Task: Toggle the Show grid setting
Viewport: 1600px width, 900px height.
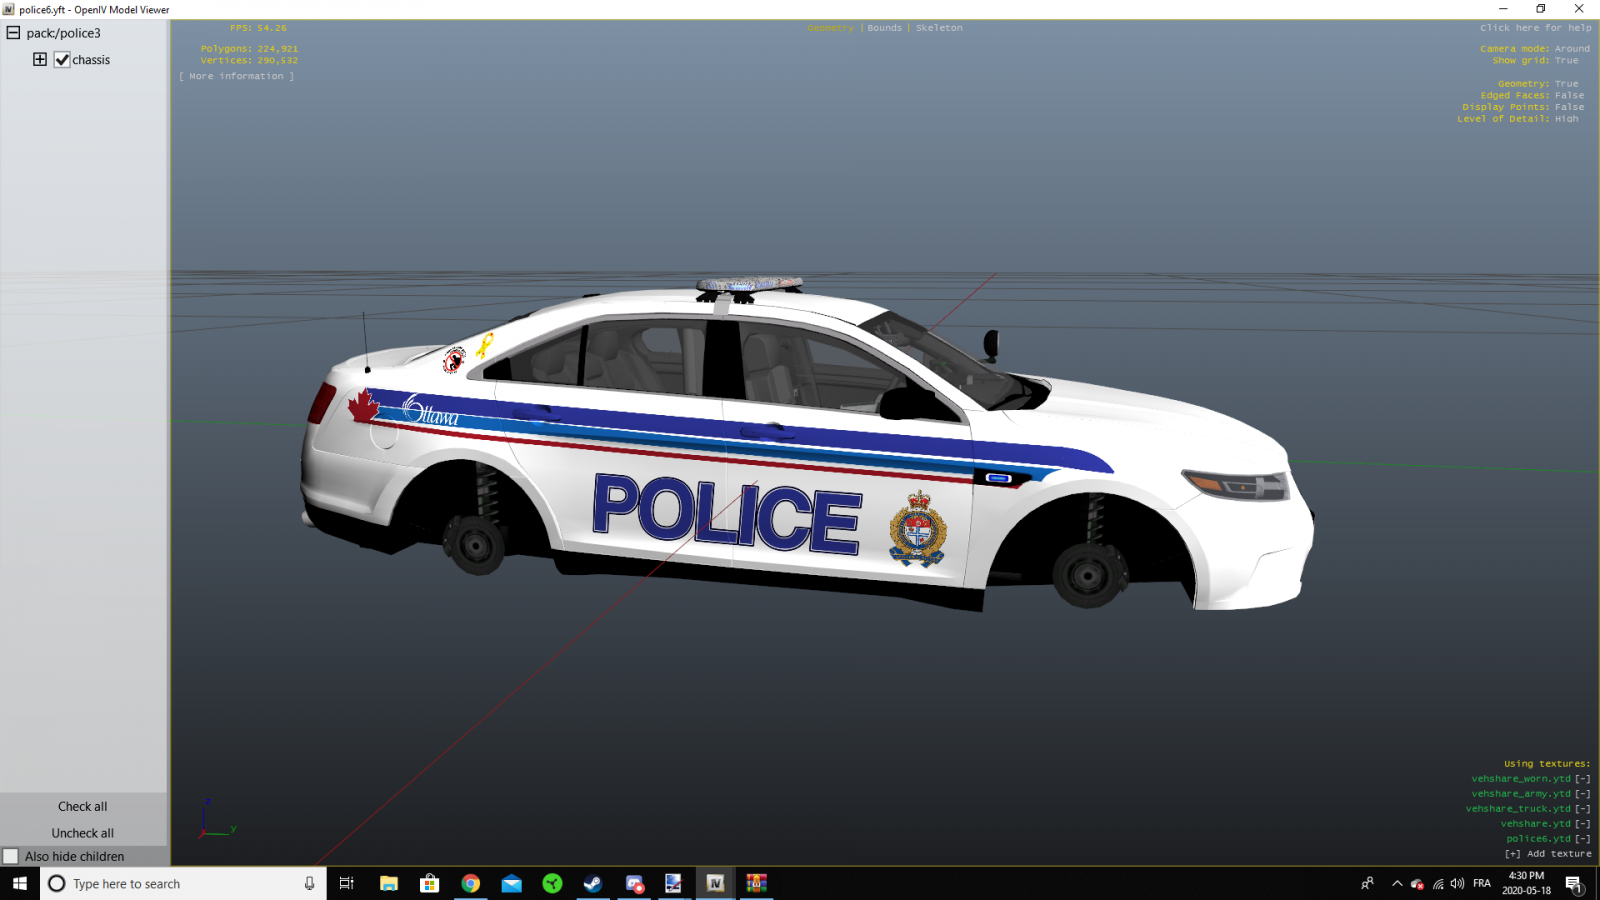Action: 1566,61
